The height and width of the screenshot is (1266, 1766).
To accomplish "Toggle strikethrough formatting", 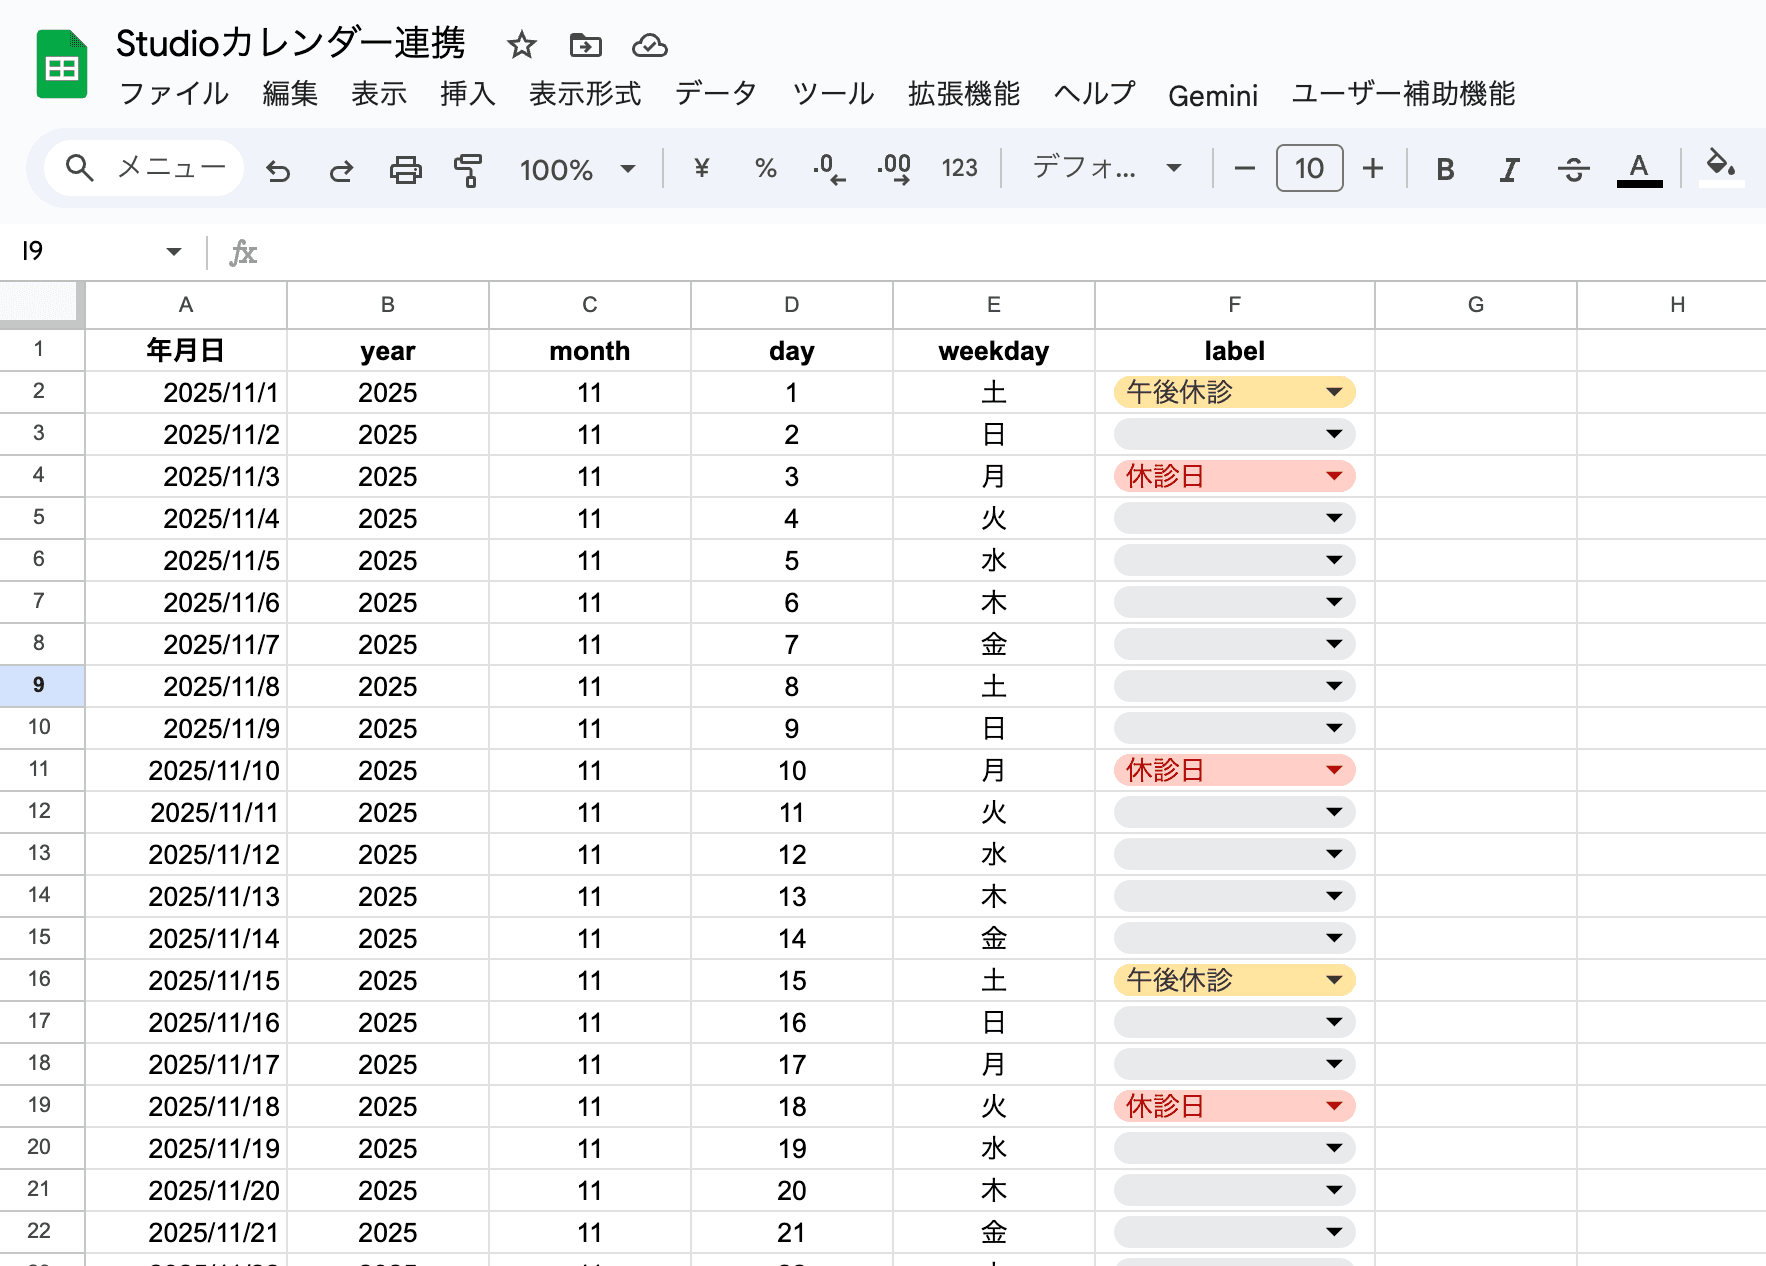I will 1573,169.
